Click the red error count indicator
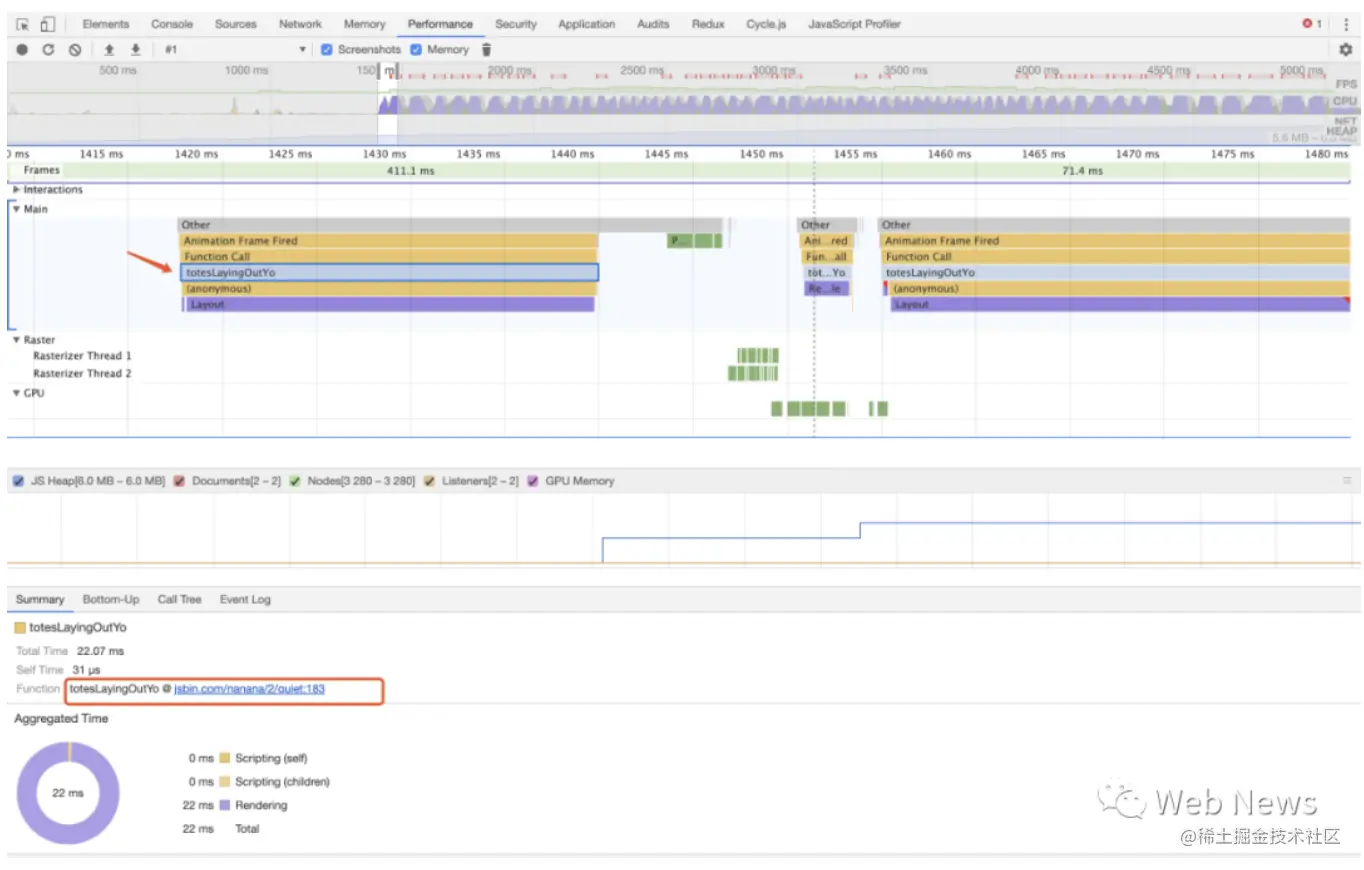 [x=1312, y=24]
